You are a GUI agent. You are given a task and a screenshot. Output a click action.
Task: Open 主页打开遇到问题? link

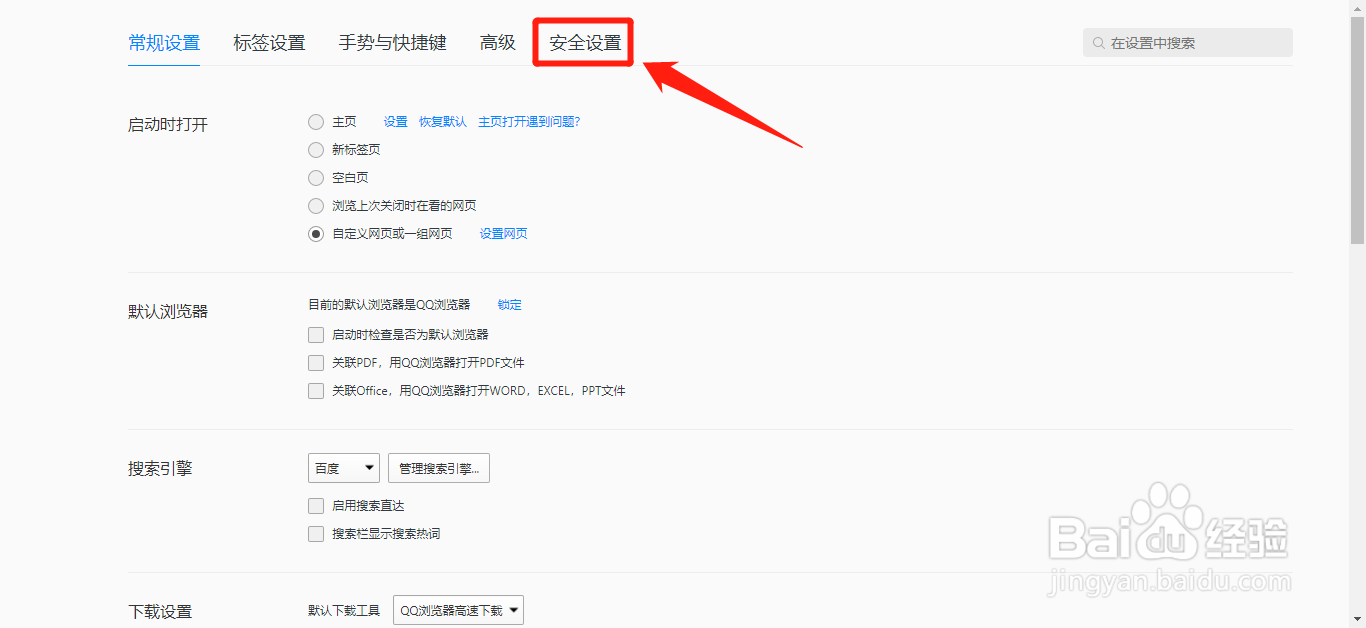[x=530, y=121]
